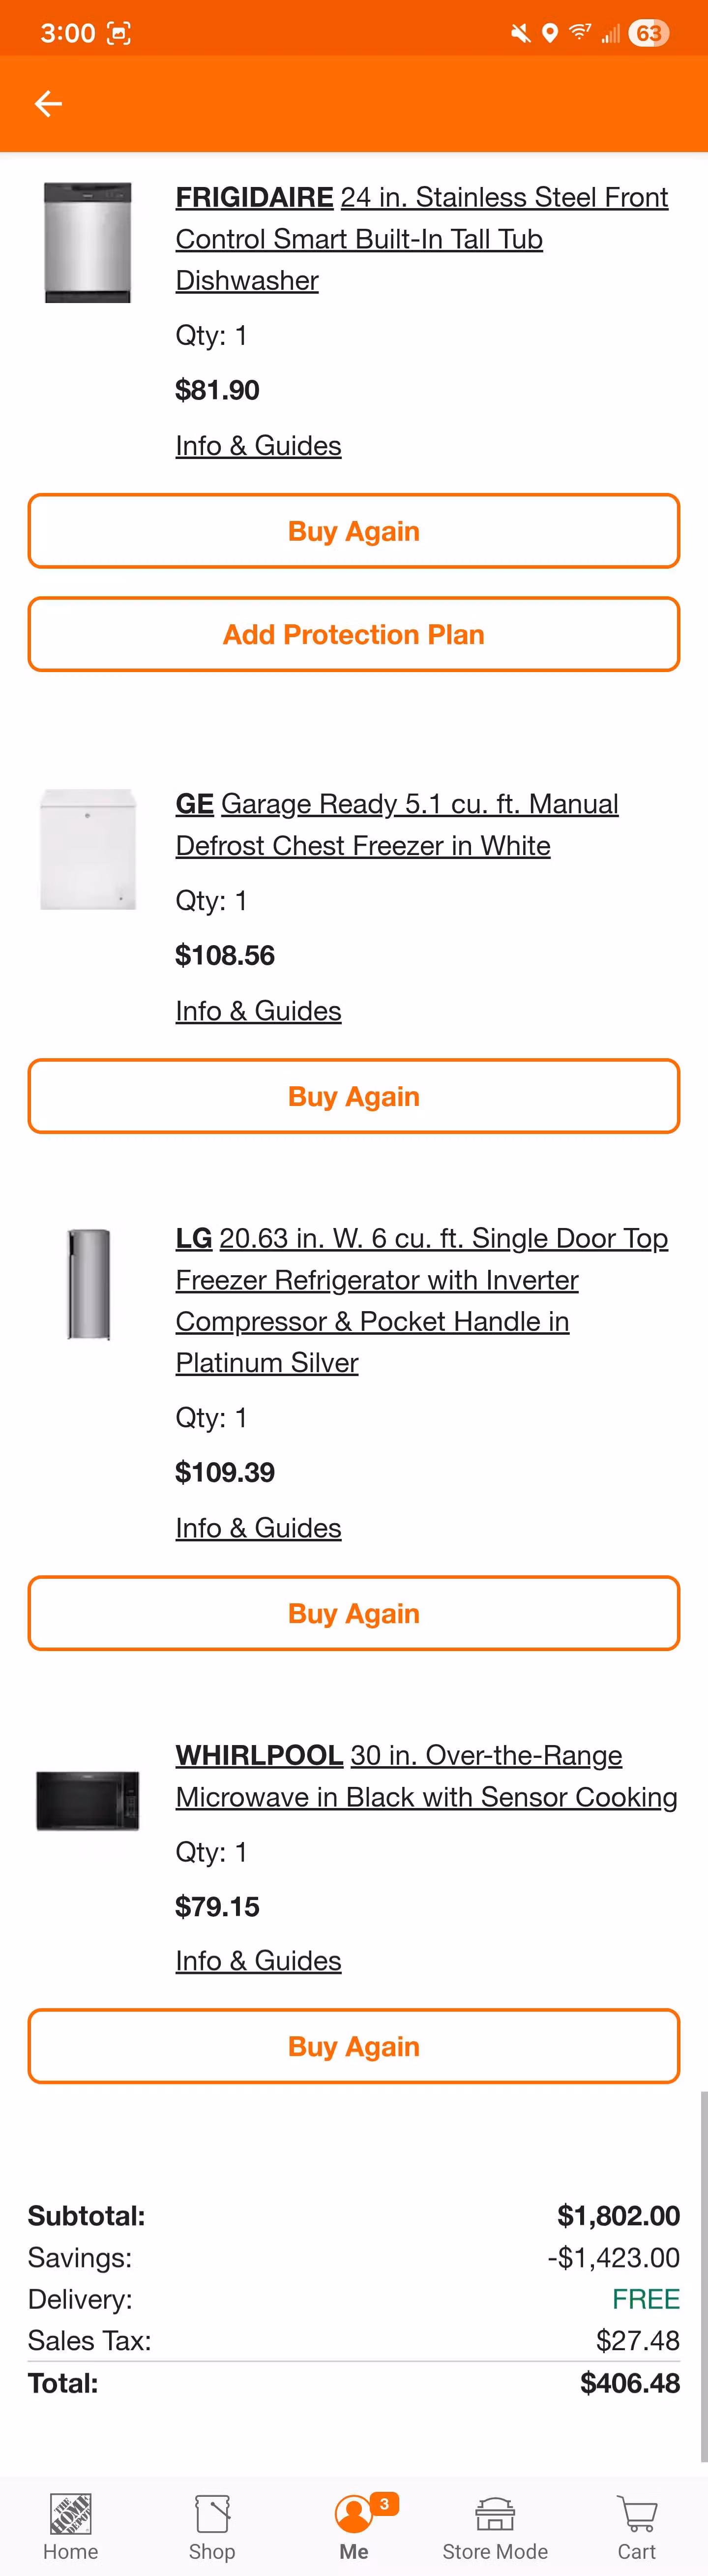
Task: Tap the LG refrigerator thumbnail image
Action: coord(88,1283)
